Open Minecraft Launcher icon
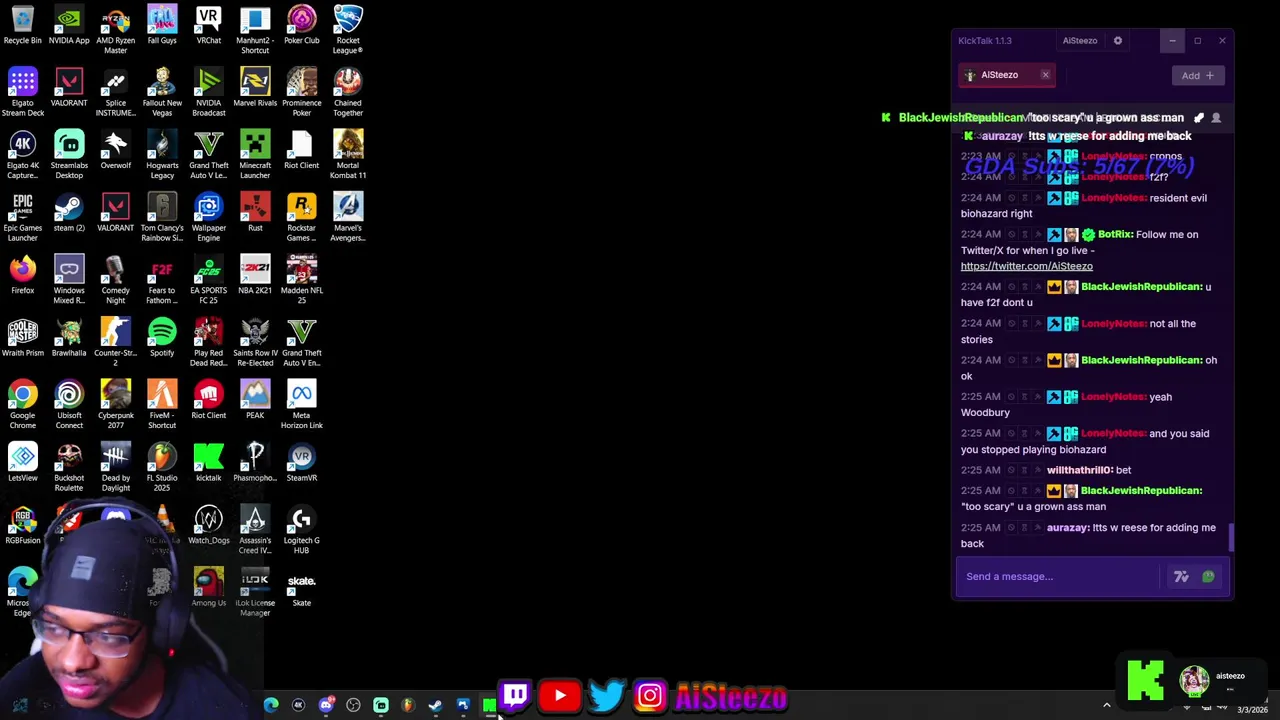1280x720 pixels. (x=255, y=155)
